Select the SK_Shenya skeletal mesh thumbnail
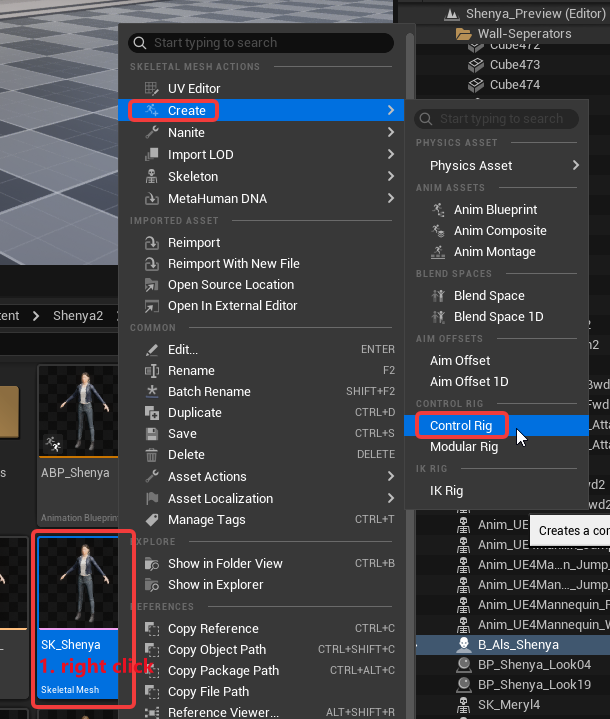Viewport: 610px width, 719px height. (x=78, y=582)
